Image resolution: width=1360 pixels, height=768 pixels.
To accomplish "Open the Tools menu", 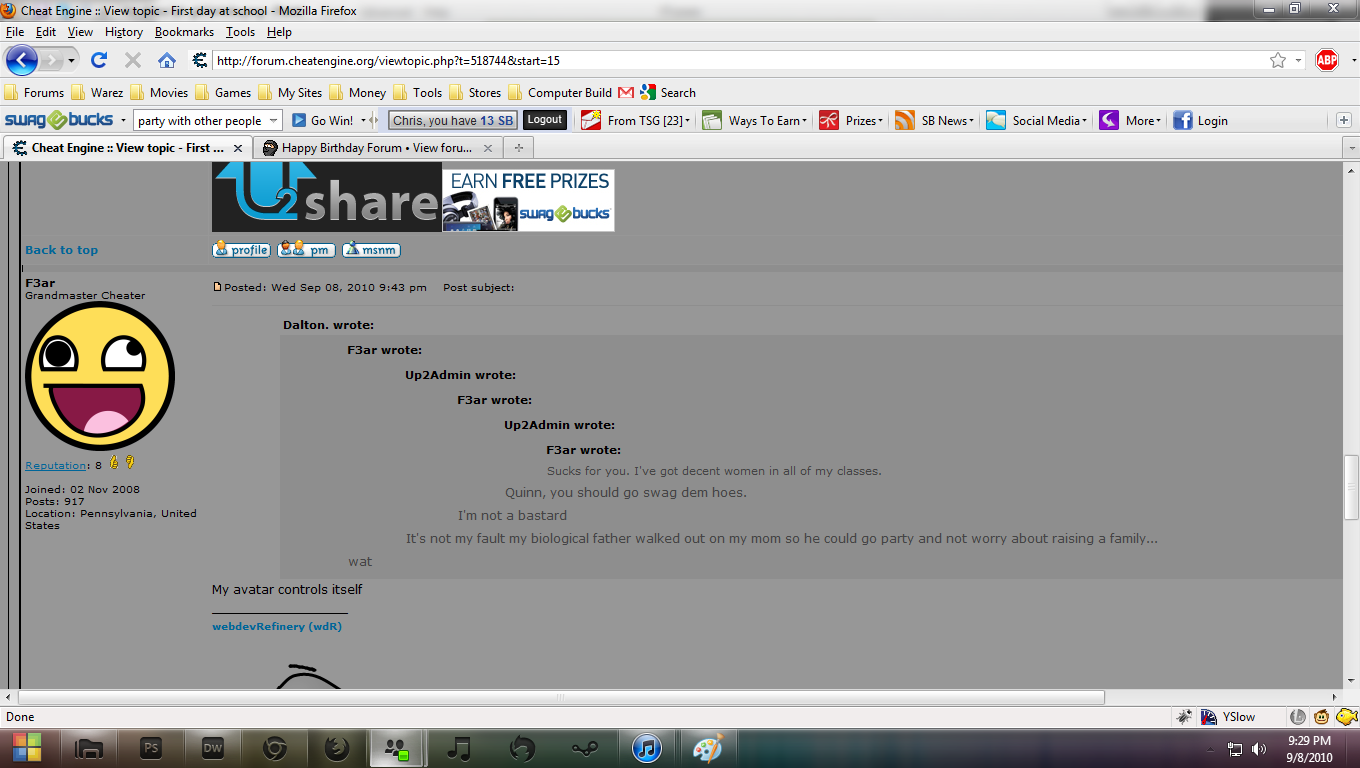I will 240,32.
